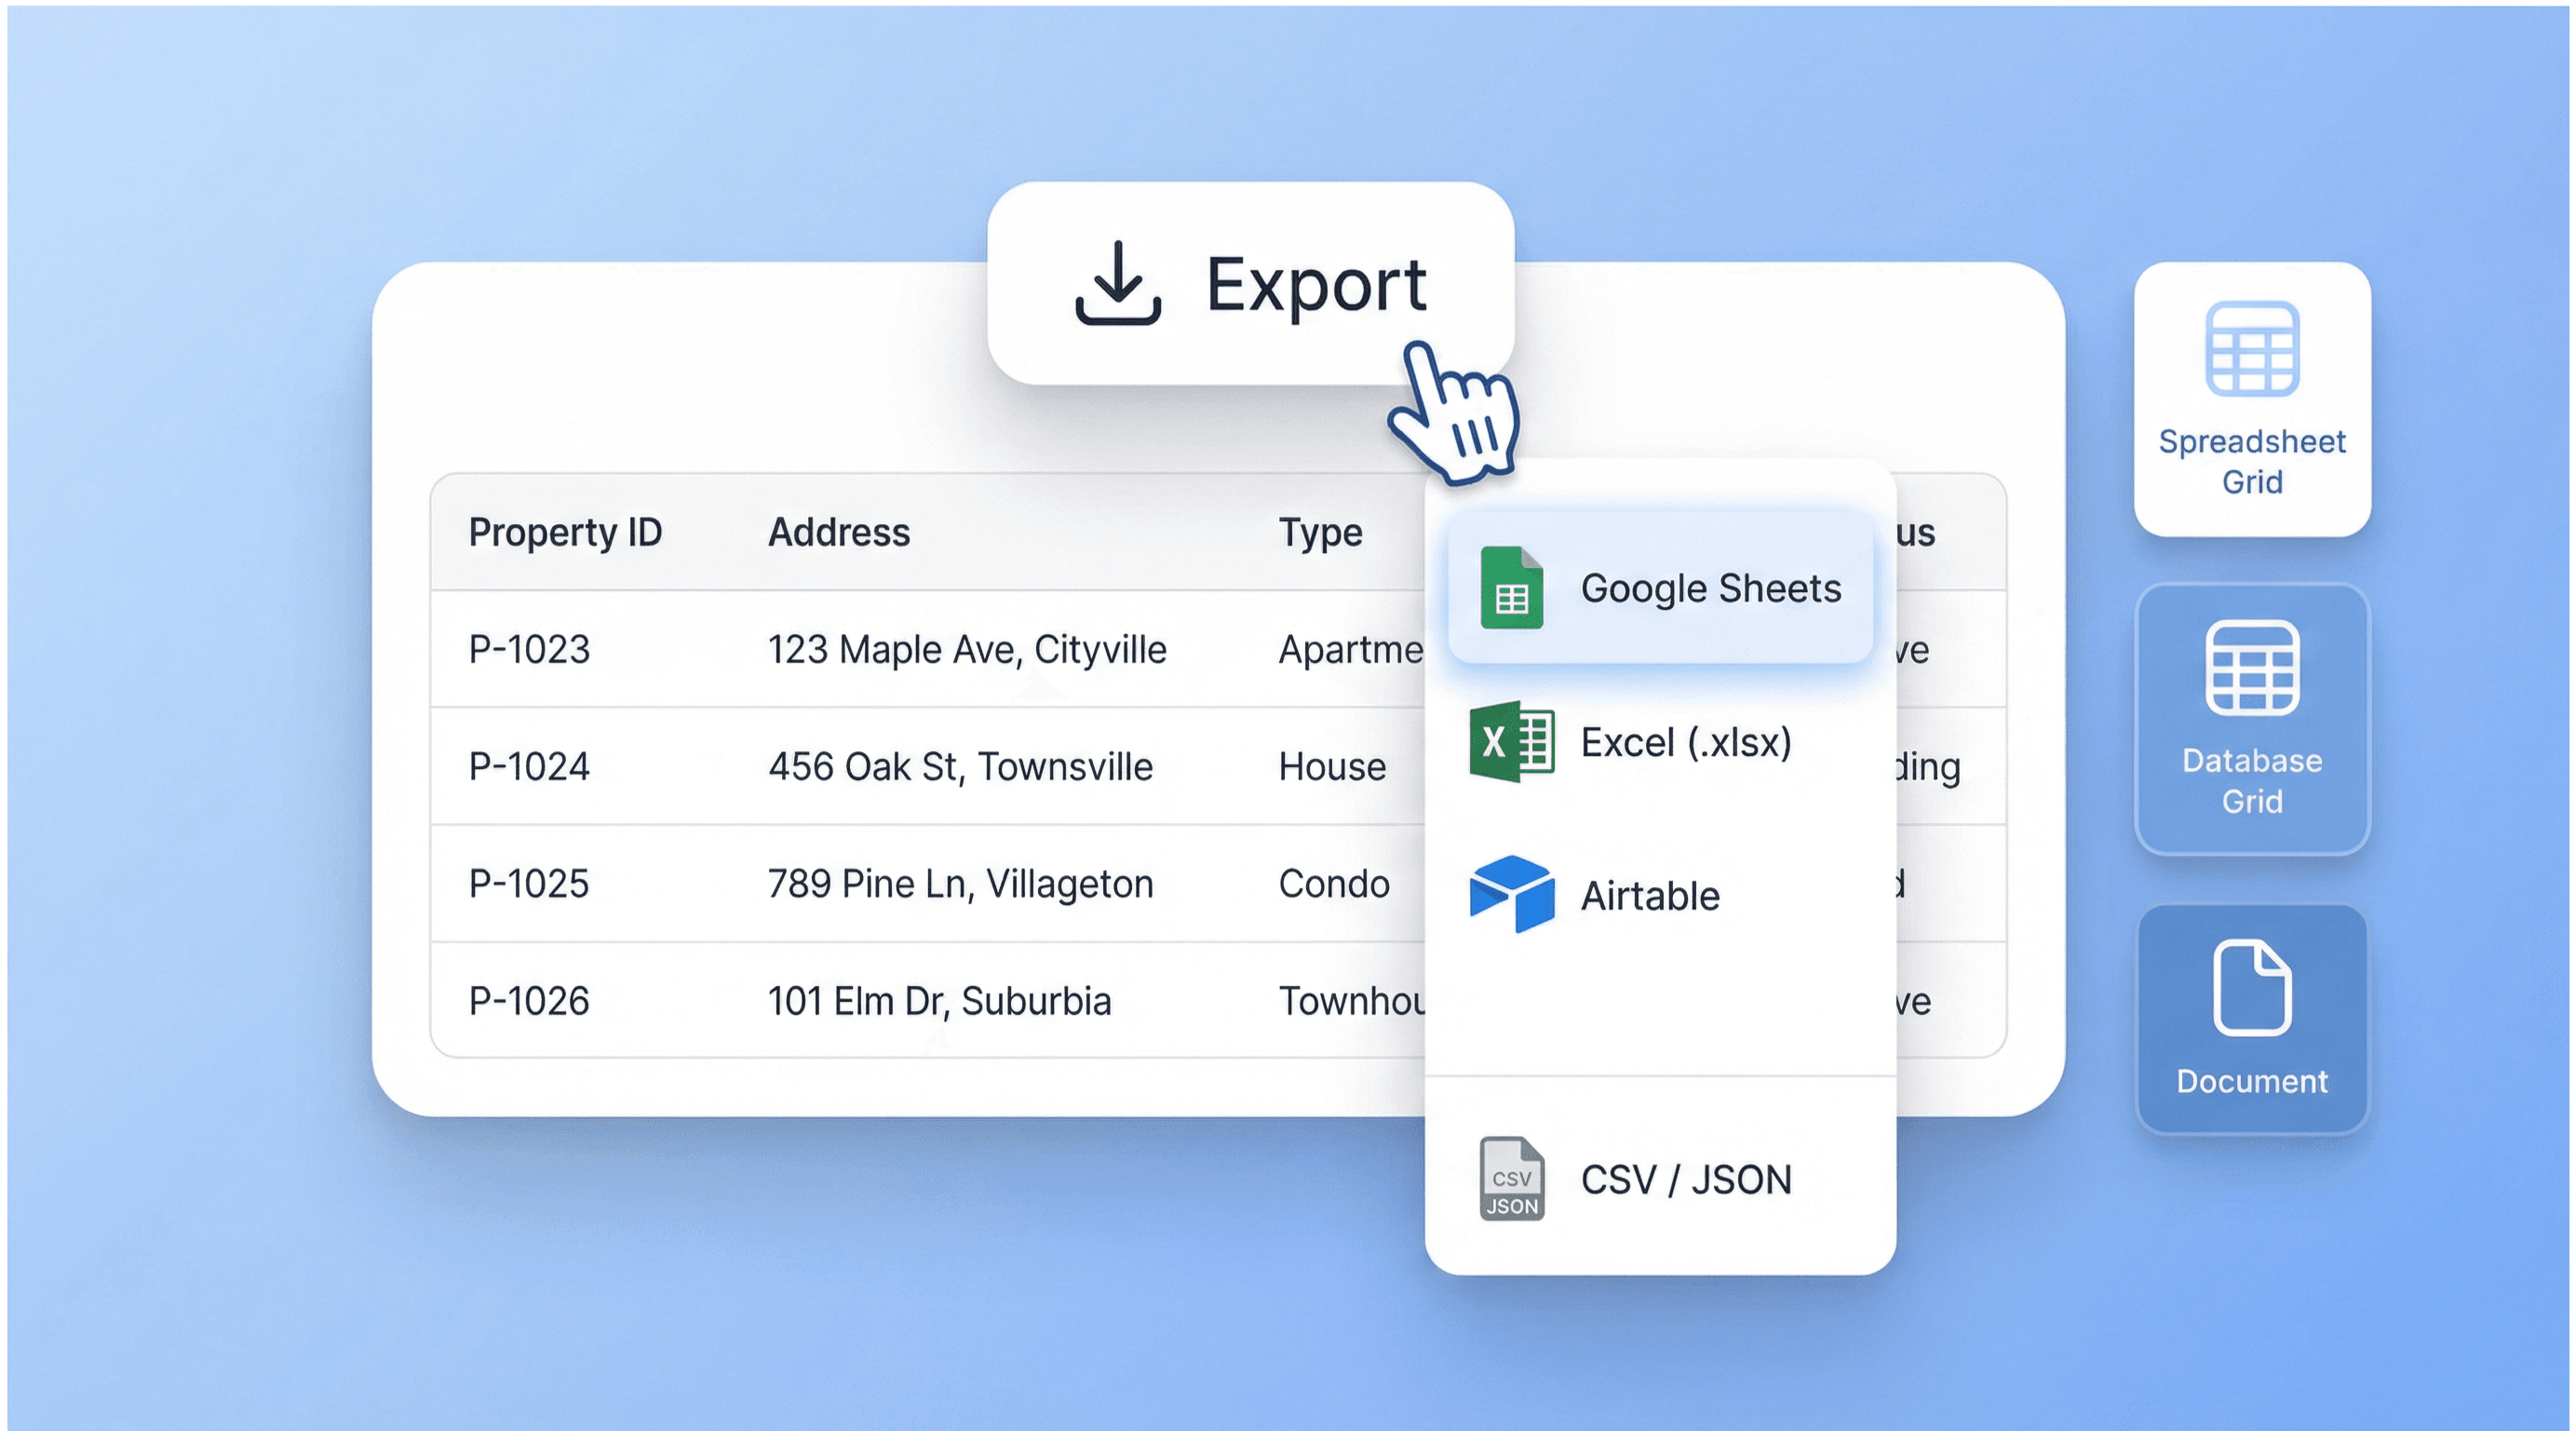The height and width of the screenshot is (1431, 2576).
Task: Switch export target to Airtable
Action: (x=1648, y=895)
